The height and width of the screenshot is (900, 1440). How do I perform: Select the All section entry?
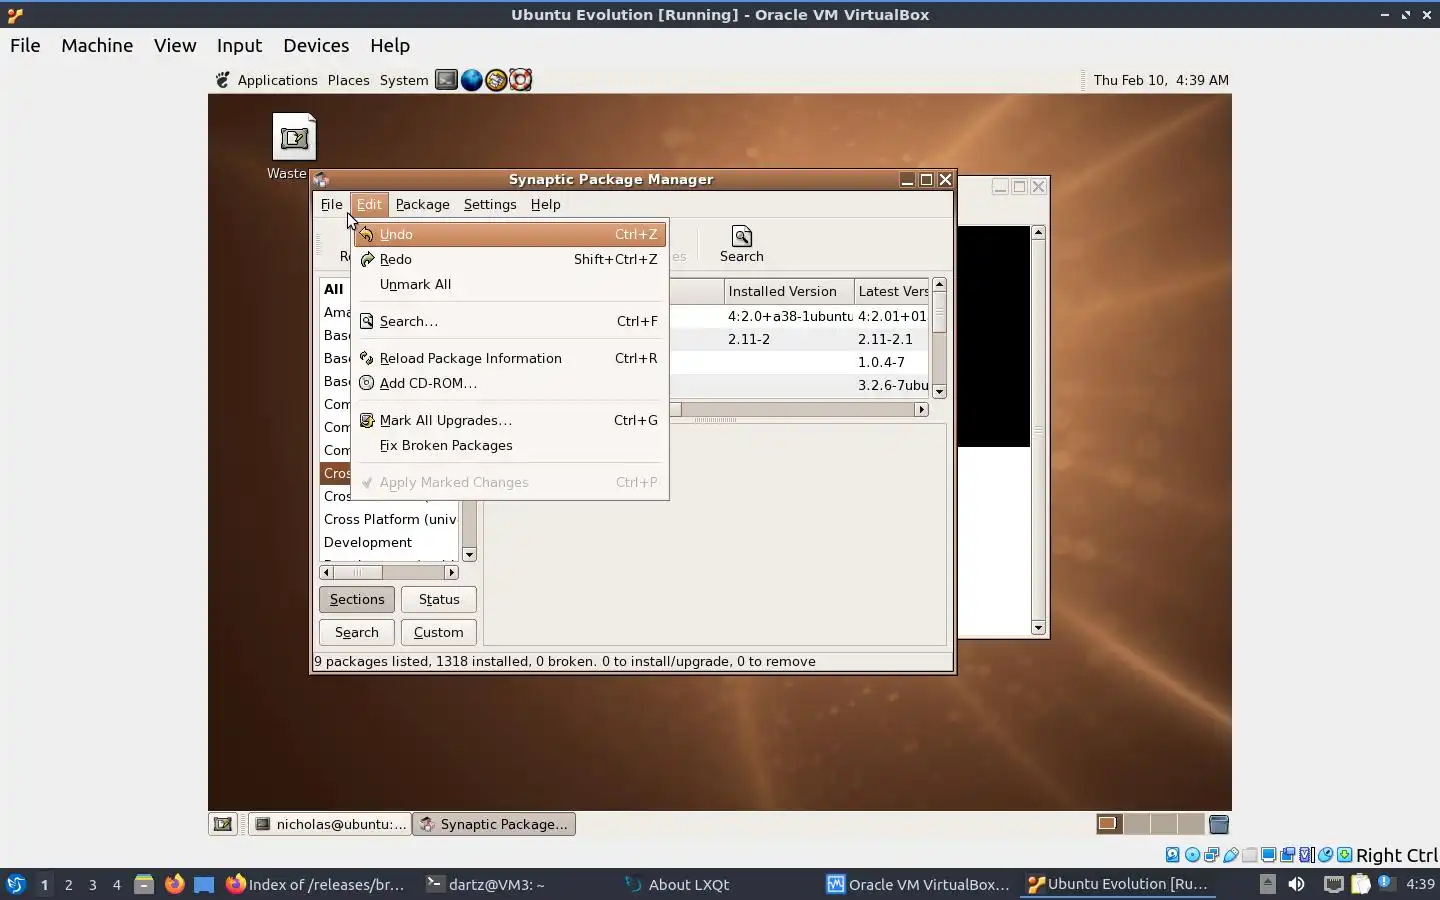[x=334, y=289]
